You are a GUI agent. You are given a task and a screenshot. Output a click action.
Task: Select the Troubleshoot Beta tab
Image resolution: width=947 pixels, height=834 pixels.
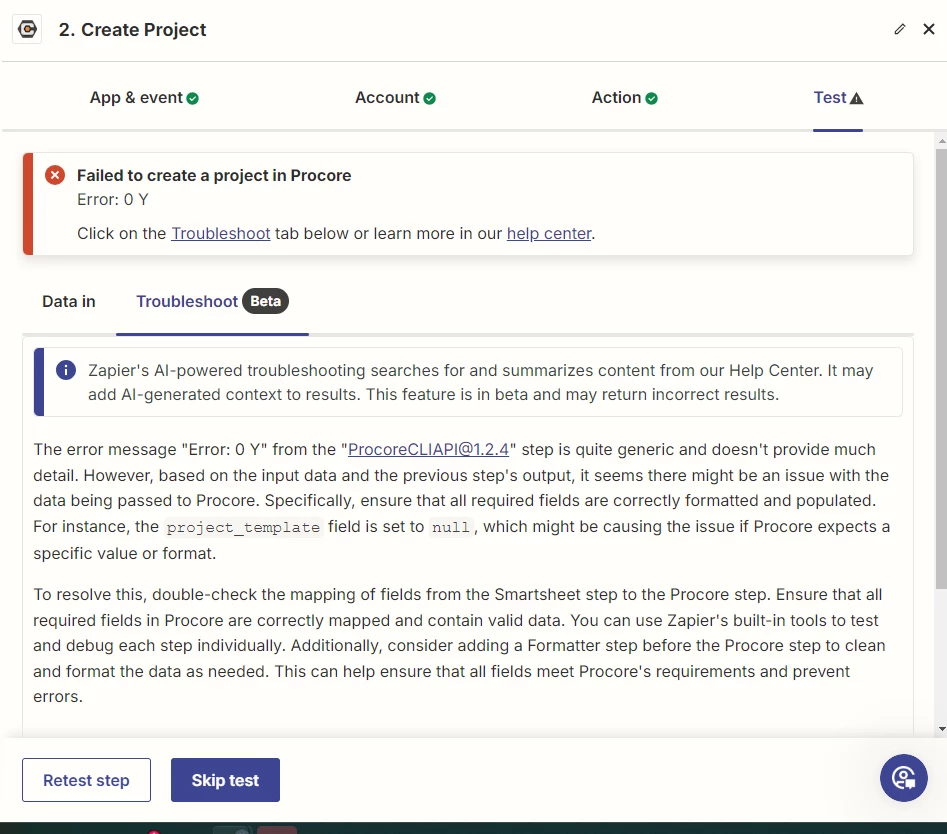coord(212,301)
